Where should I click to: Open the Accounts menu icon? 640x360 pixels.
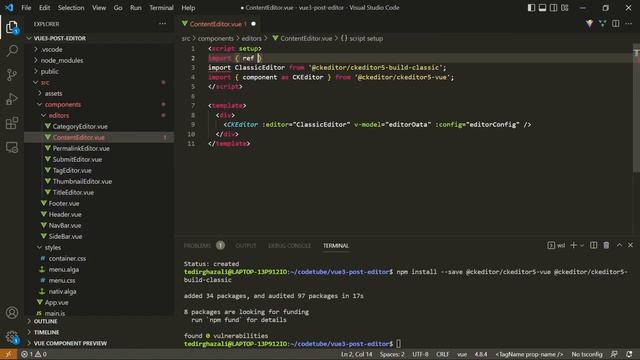[x=12, y=313]
